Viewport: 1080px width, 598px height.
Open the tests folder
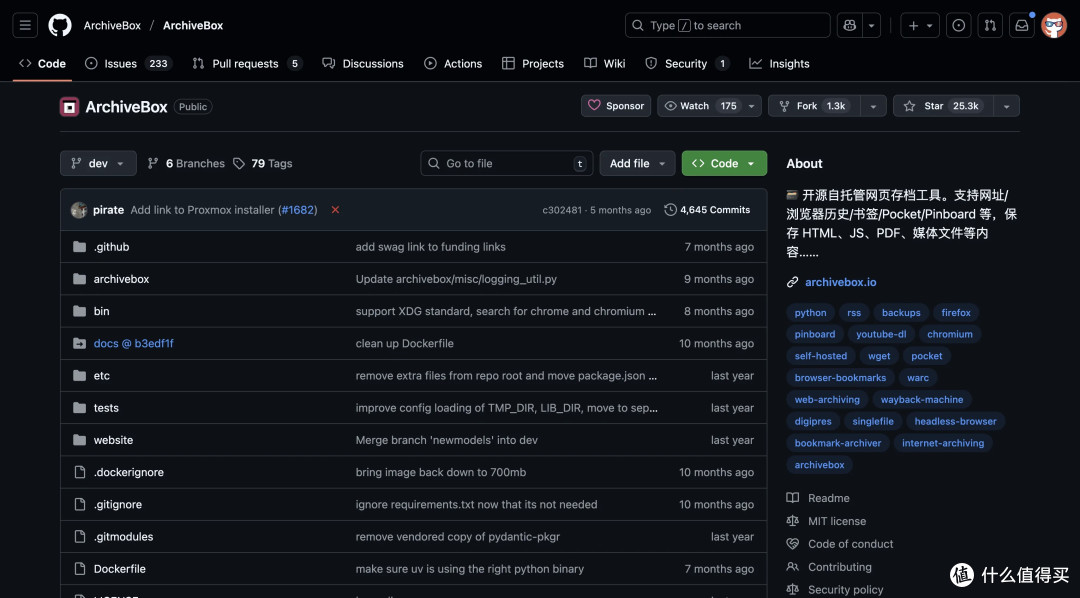point(106,408)
